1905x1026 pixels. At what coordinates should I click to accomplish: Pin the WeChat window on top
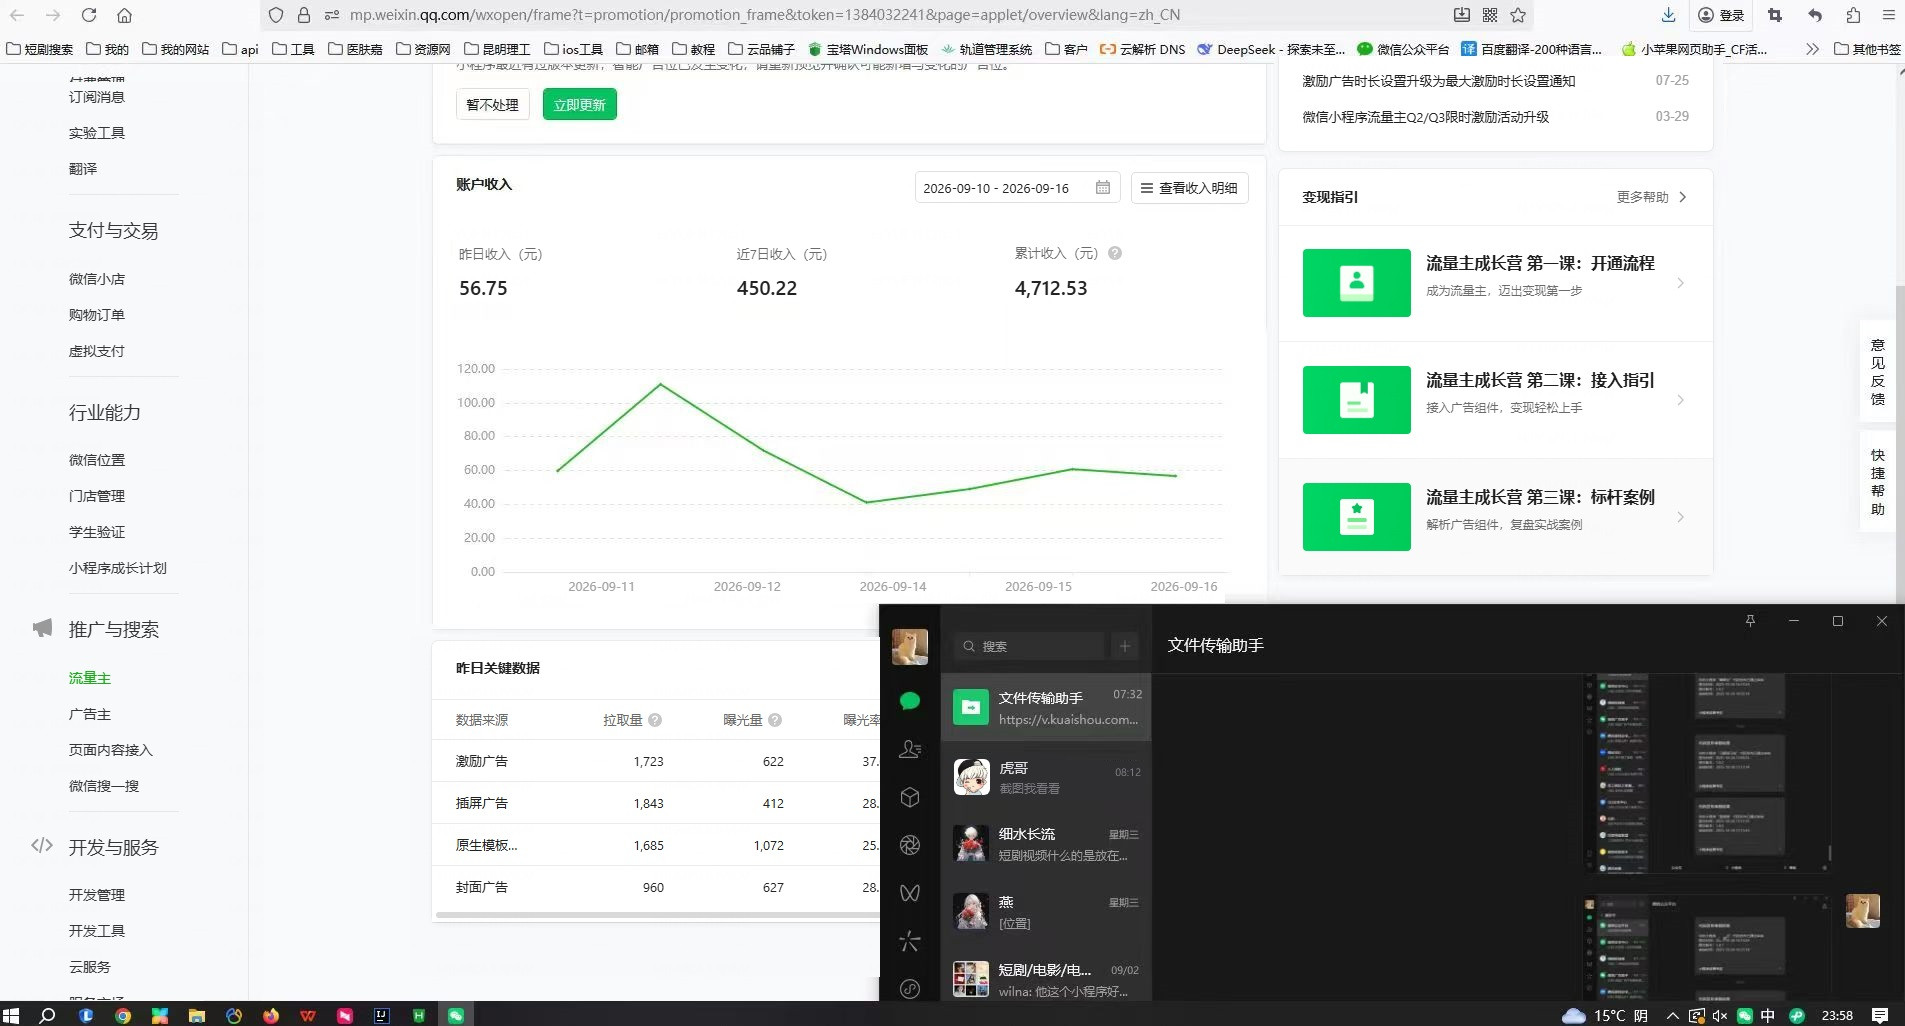coord(1750,621)
